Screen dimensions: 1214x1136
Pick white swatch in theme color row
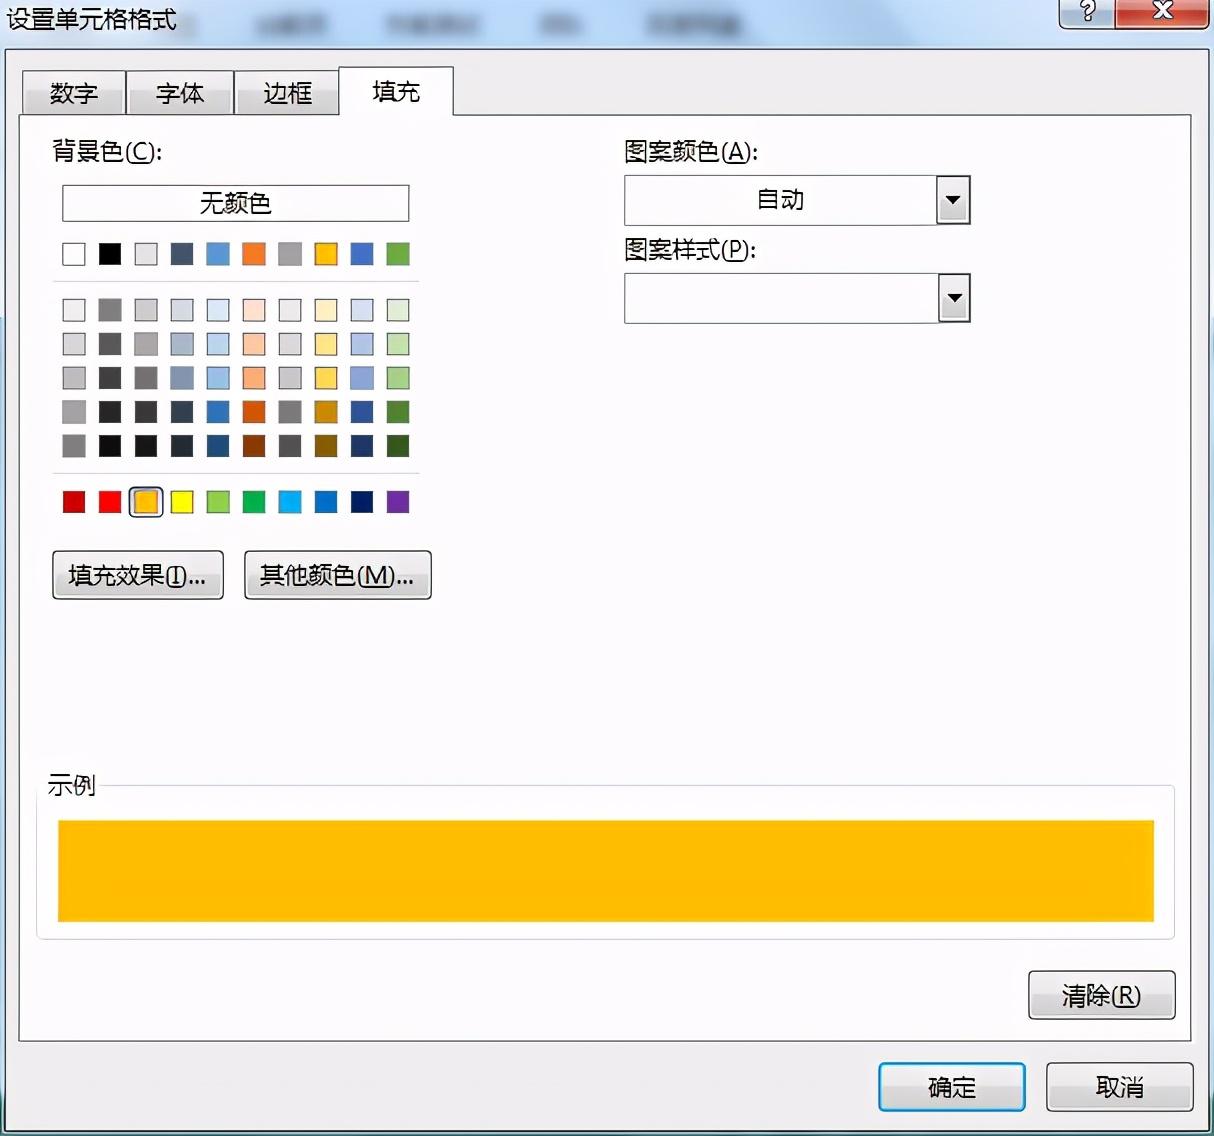pyautogui.click(x=74, y=254)
